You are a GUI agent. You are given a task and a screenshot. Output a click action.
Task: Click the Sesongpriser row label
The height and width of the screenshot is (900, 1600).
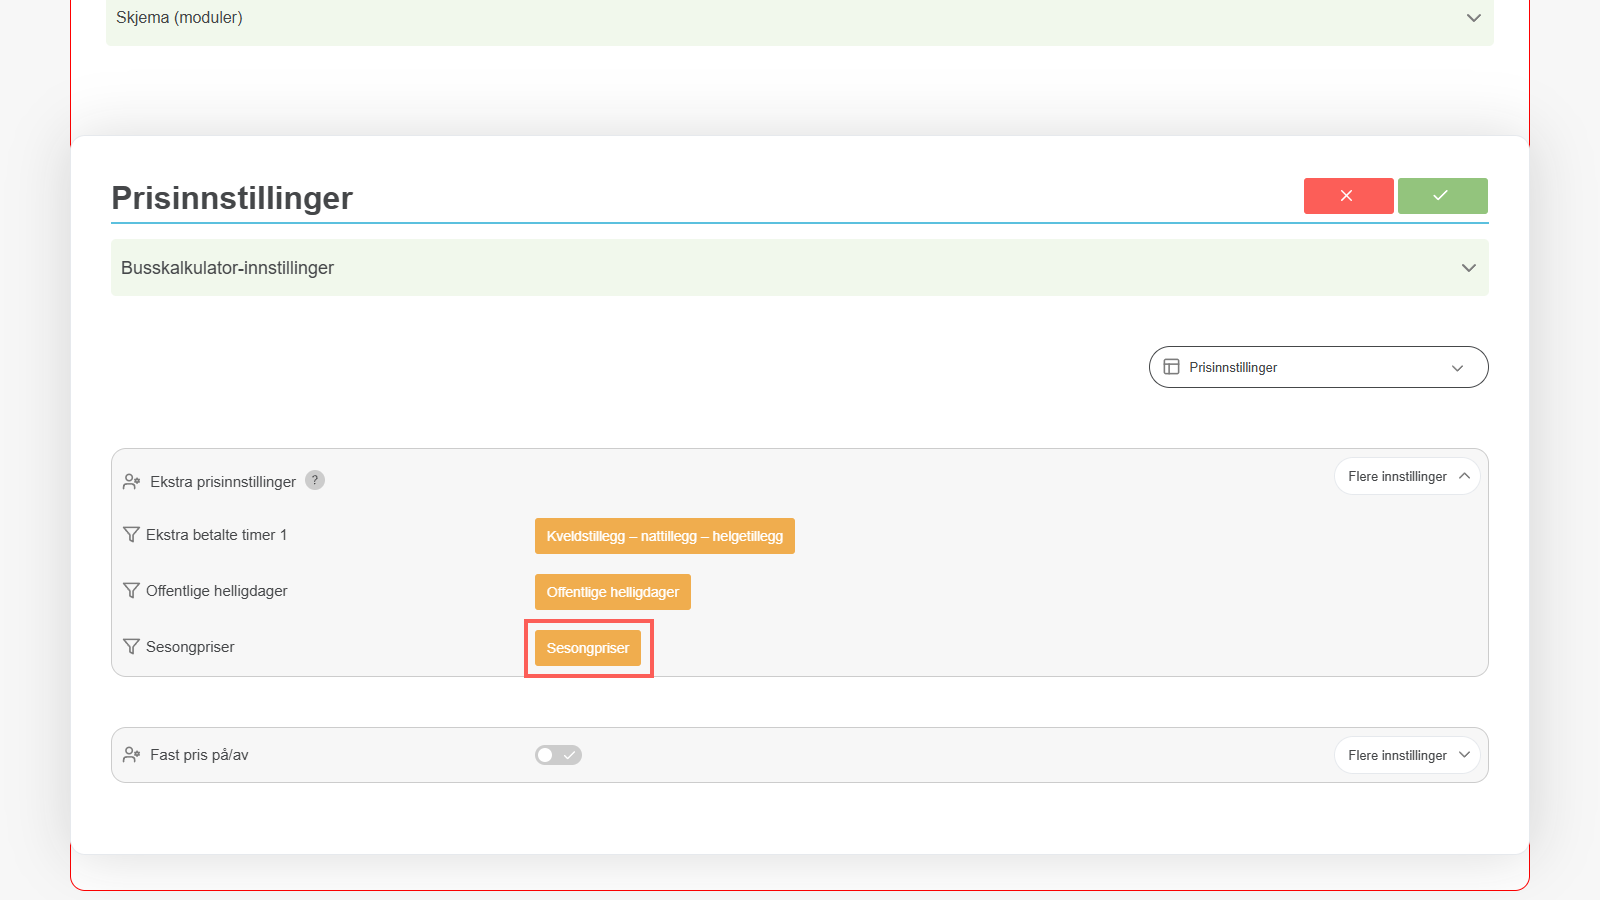190,647
